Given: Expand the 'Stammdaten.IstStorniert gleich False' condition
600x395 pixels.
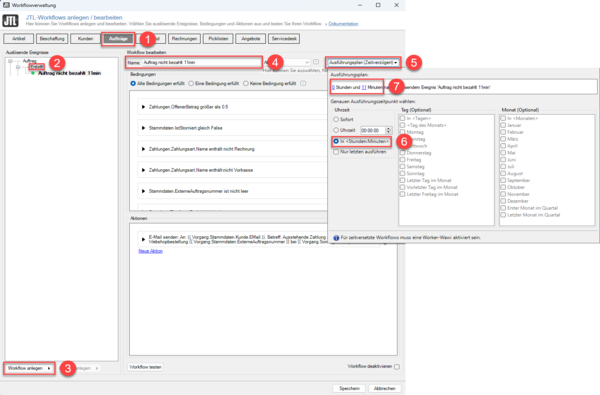Looking at the screenshot, I should (143, 128).
